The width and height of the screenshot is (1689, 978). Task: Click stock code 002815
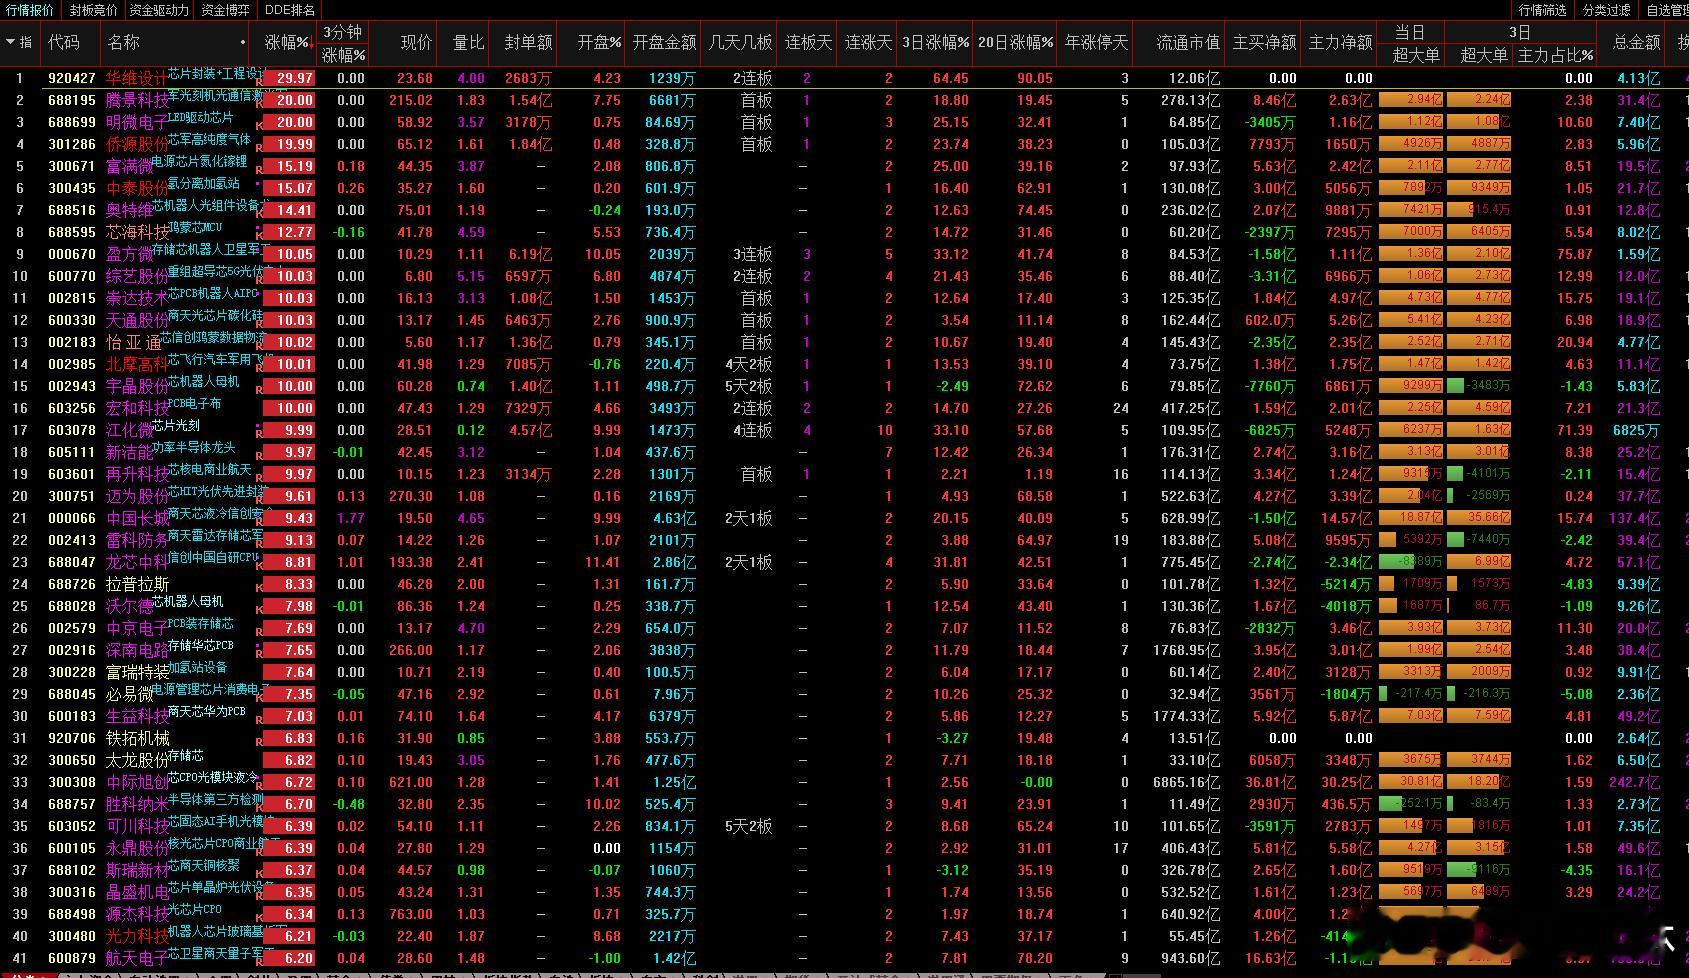pyautogui.click(x=72, y=298)
